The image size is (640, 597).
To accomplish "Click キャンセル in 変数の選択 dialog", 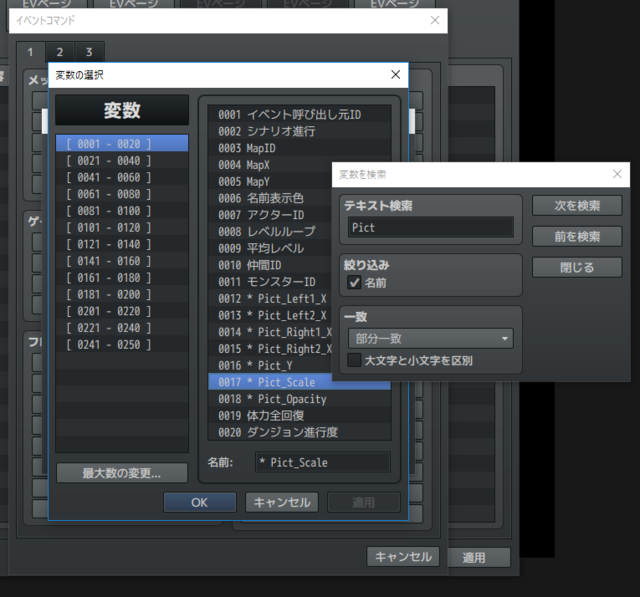I will (x=282, y=502).
